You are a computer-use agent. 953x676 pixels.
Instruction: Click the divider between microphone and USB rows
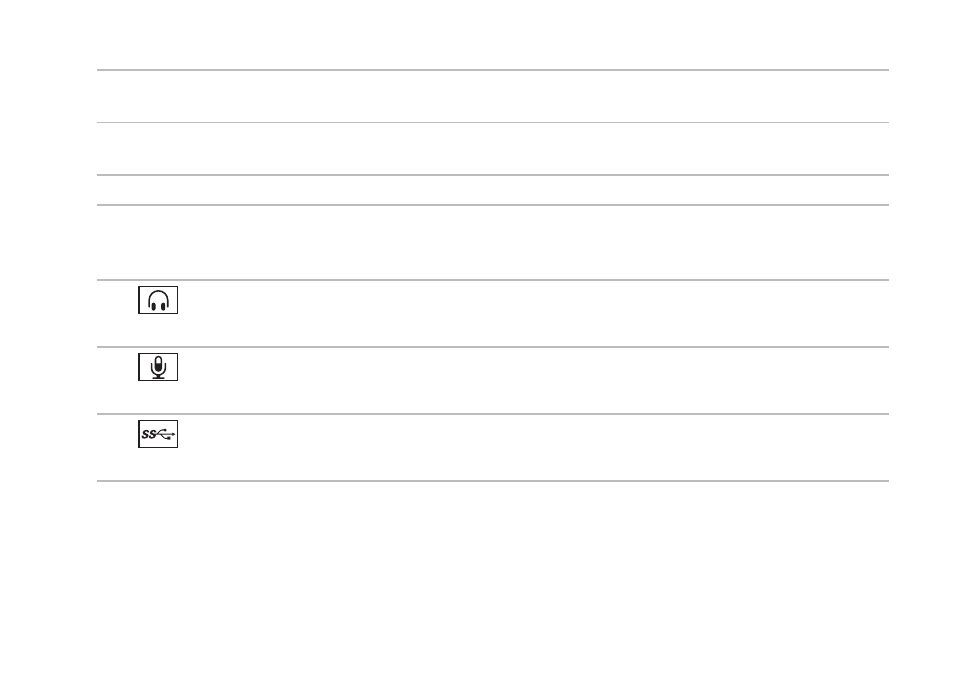tap(493, 414)
